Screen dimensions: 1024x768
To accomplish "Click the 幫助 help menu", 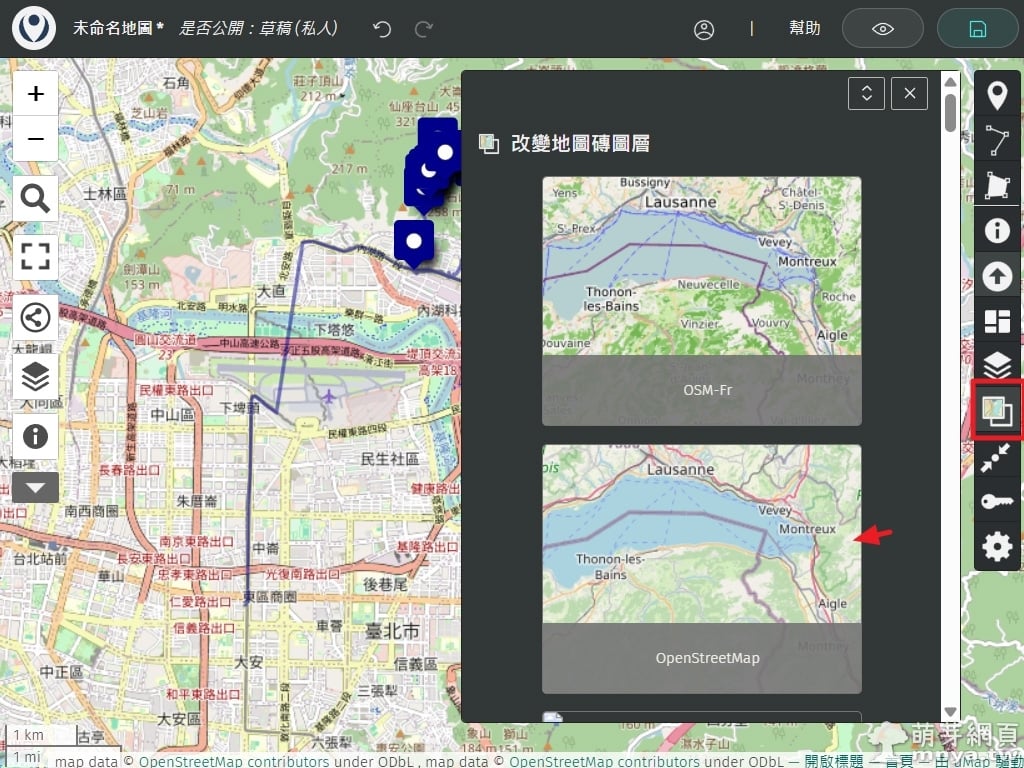I will coord(805,29).
